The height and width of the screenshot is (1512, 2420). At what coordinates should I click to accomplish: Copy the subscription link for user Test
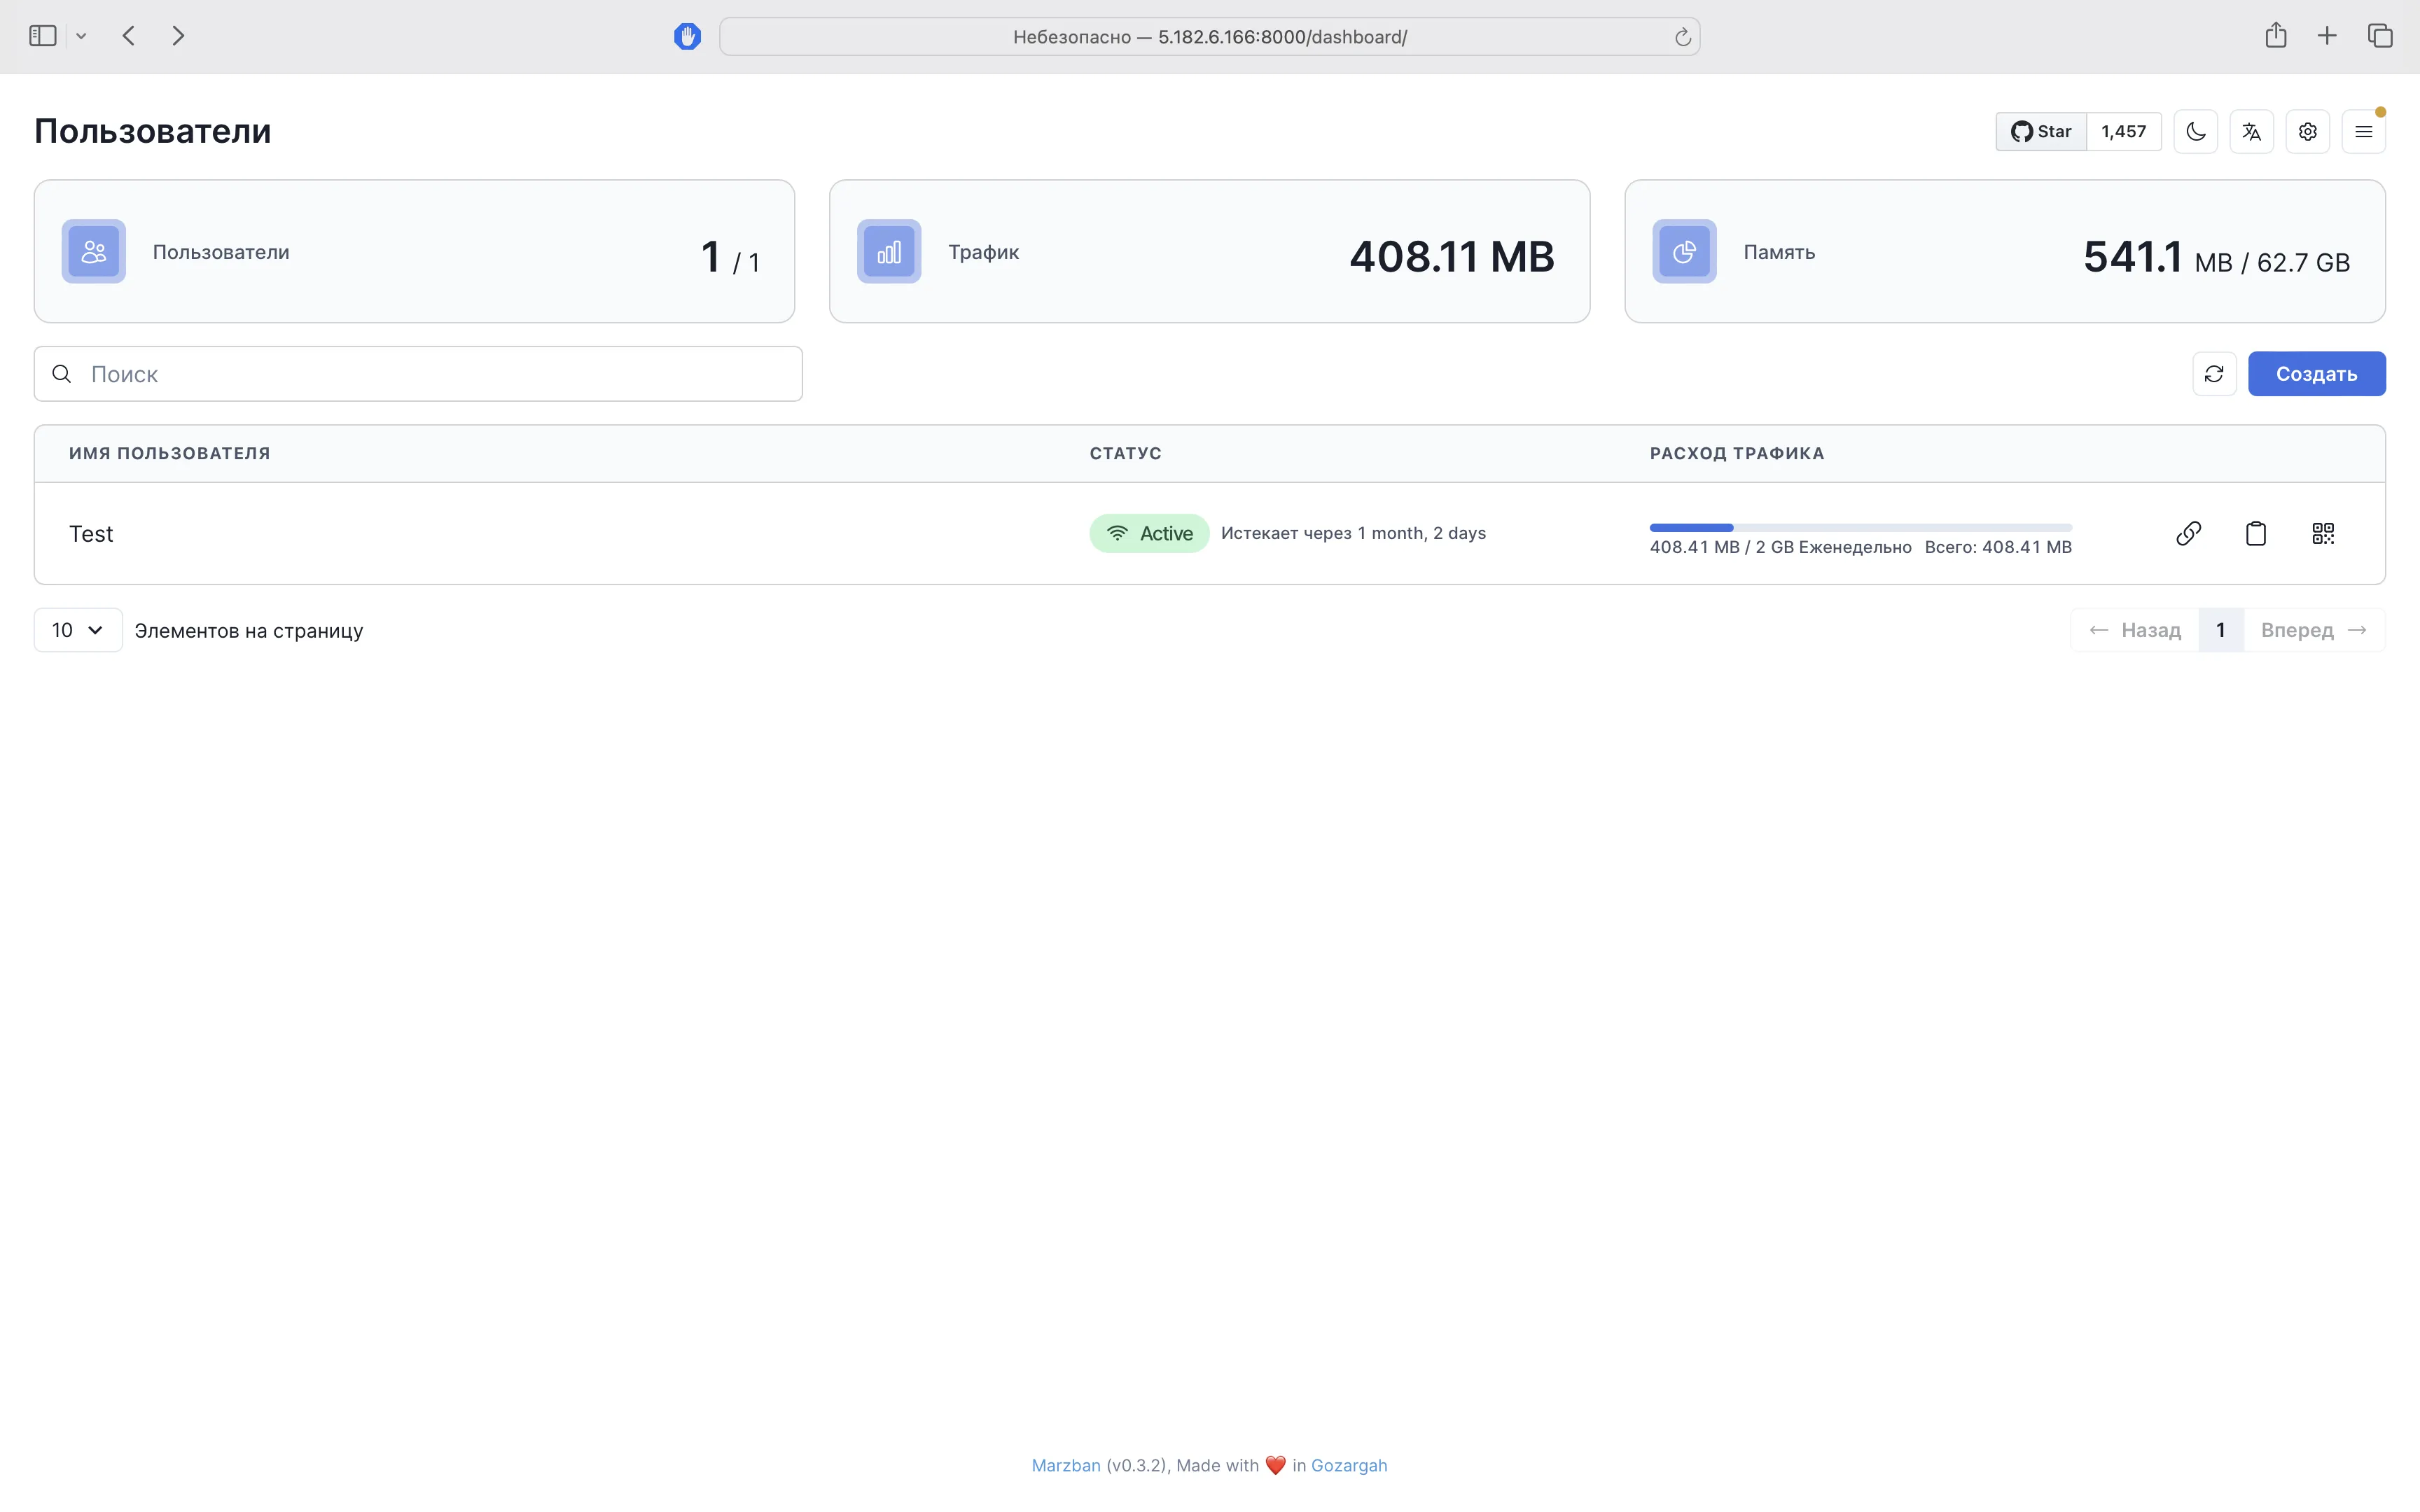(2188, 533)
